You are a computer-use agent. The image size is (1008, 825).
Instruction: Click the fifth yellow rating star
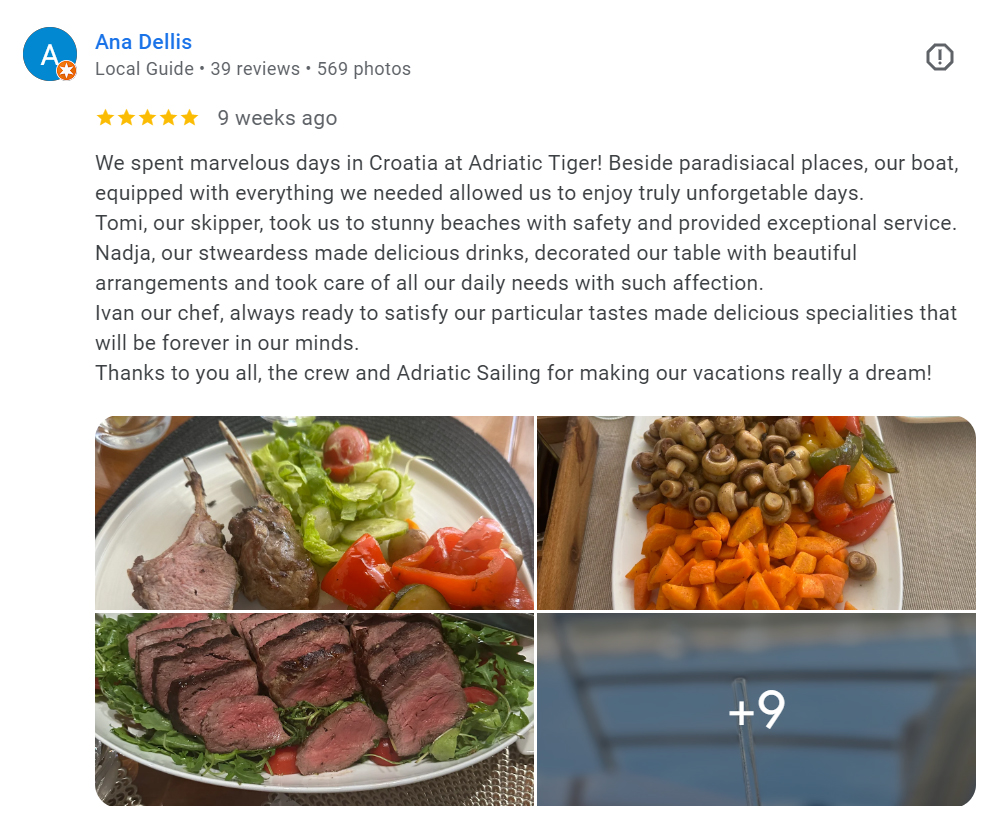[x=189, y=118]
